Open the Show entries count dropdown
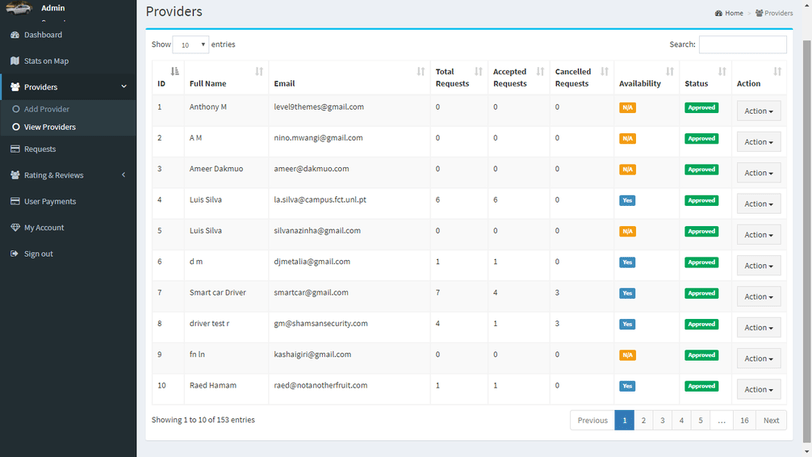The image size is (812, 457). pyautogui.click(x=191, y=45)
